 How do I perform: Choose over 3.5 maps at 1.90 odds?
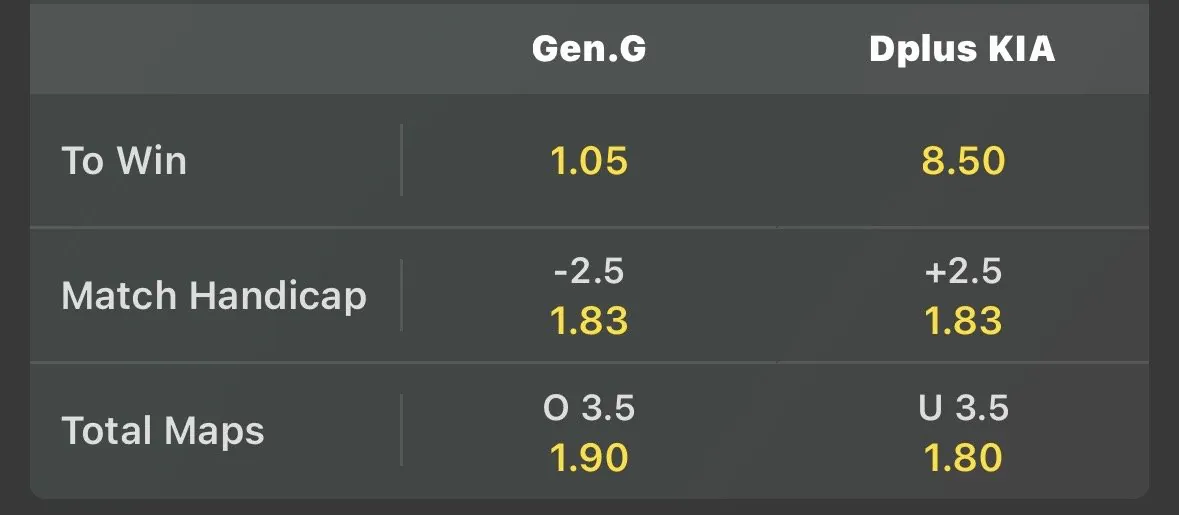(589, 457)
